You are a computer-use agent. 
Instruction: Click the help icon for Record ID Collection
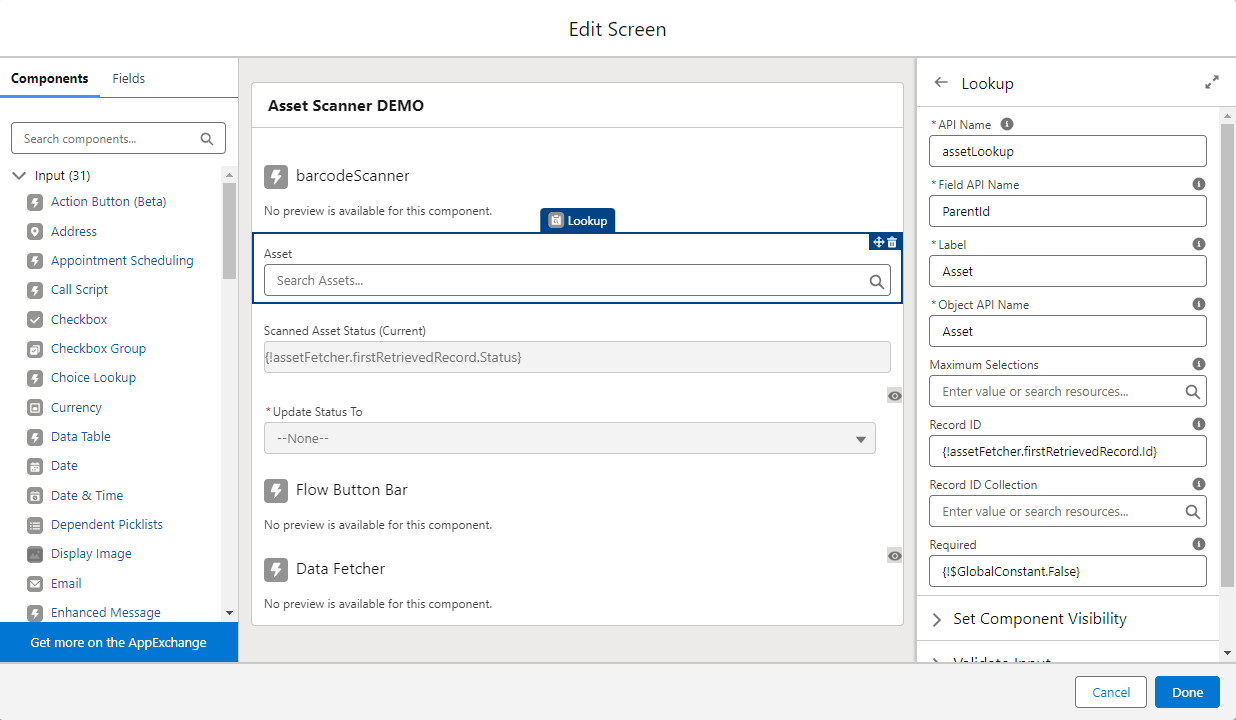pyautogui.click(x=1199, y=484)
